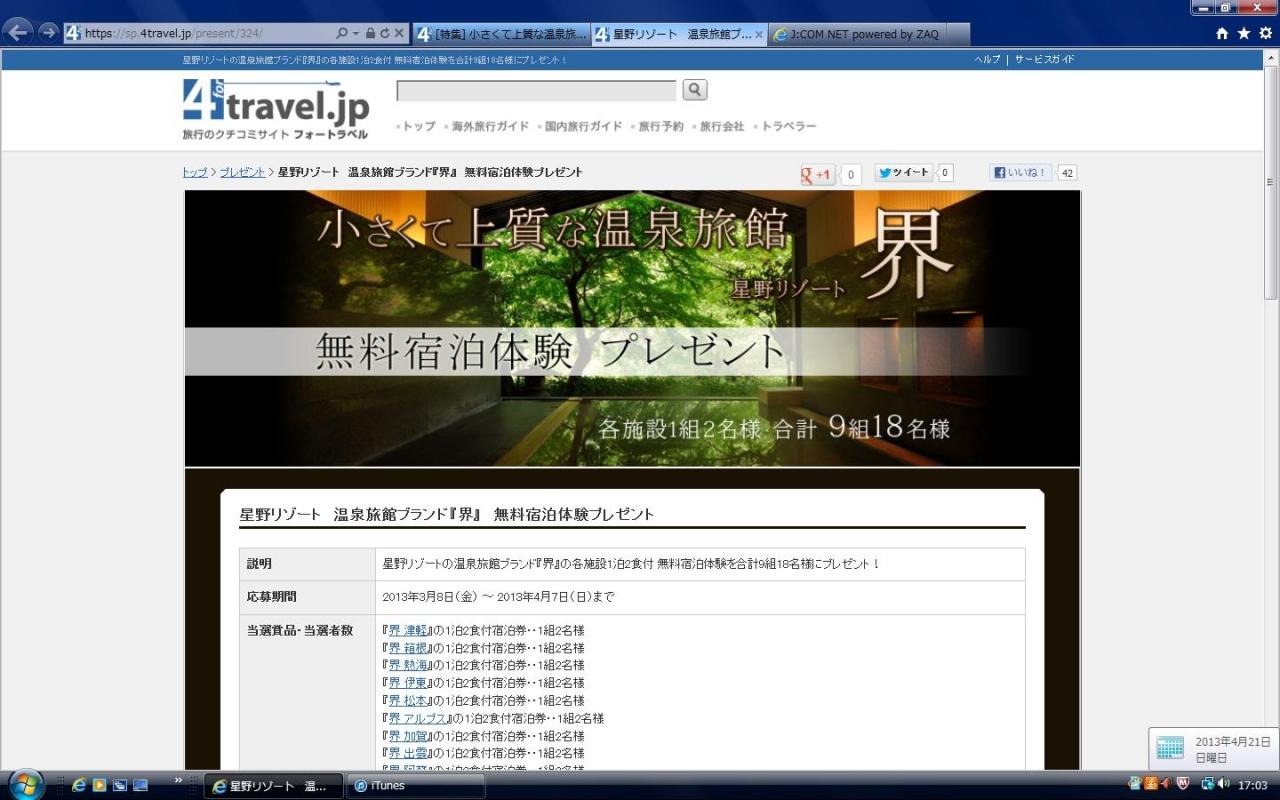This screenshot has height=800, width=1280.
Task: Click the network connection tray icon
Action: point(1207,784)
